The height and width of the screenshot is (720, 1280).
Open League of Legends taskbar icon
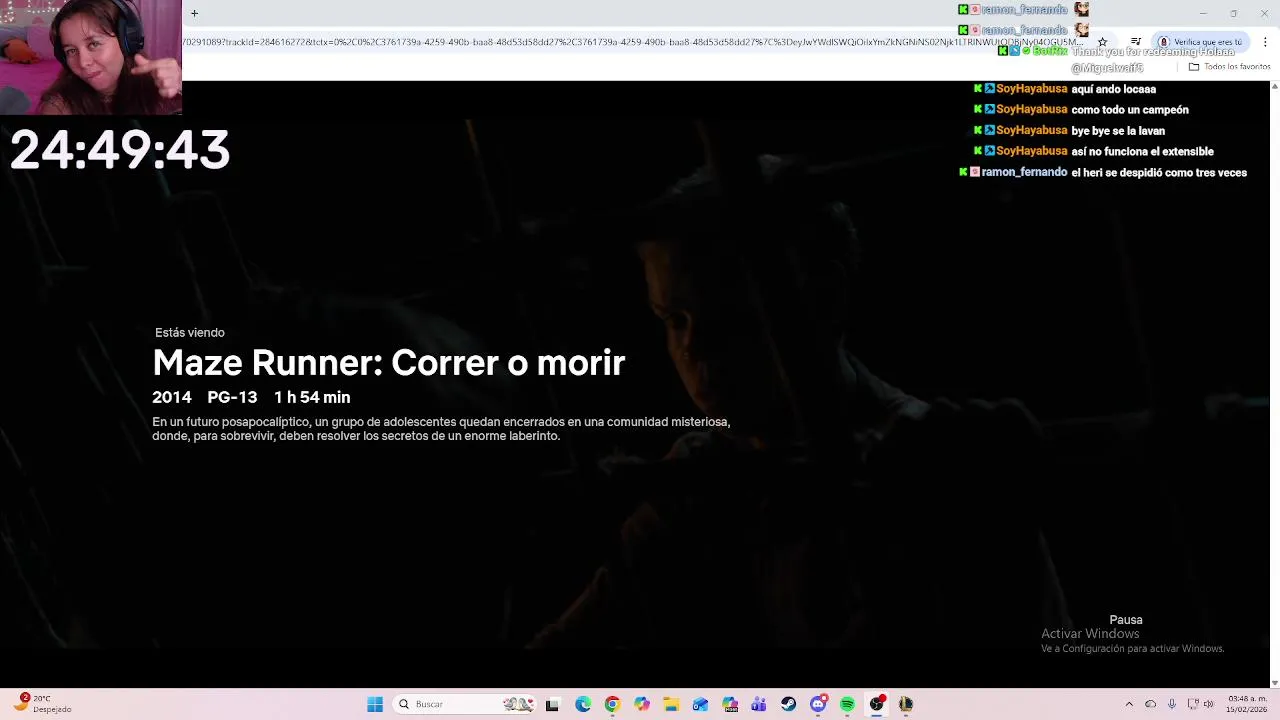tap(906, 704)
